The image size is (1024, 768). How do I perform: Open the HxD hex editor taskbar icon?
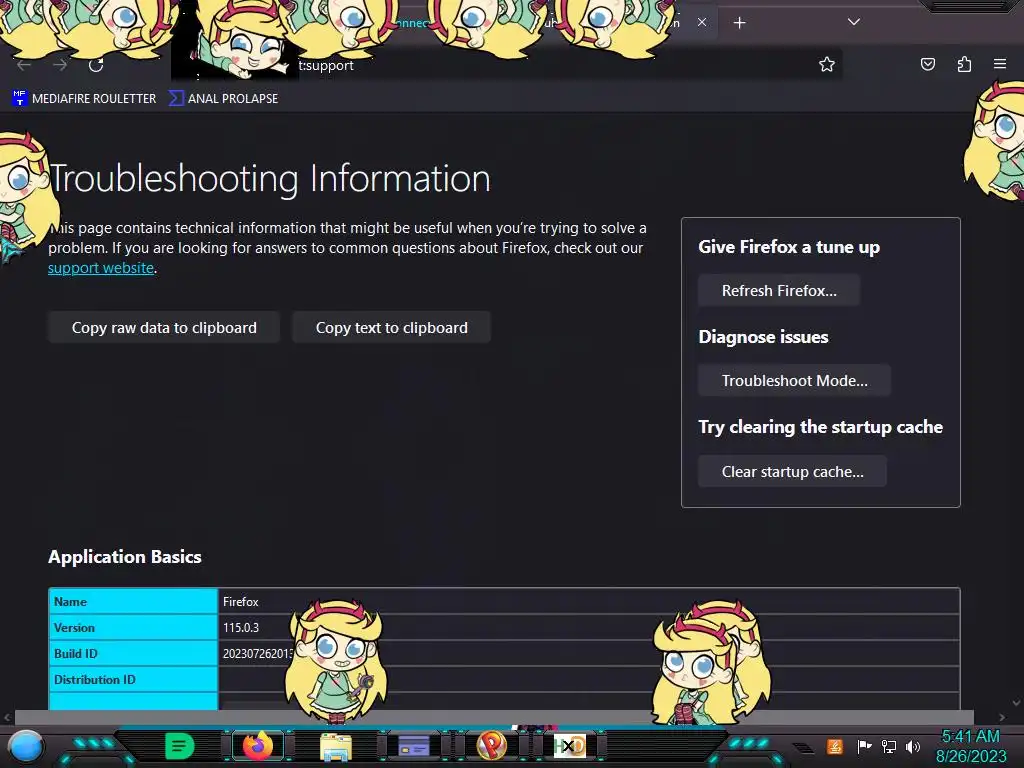pos(569,746)
